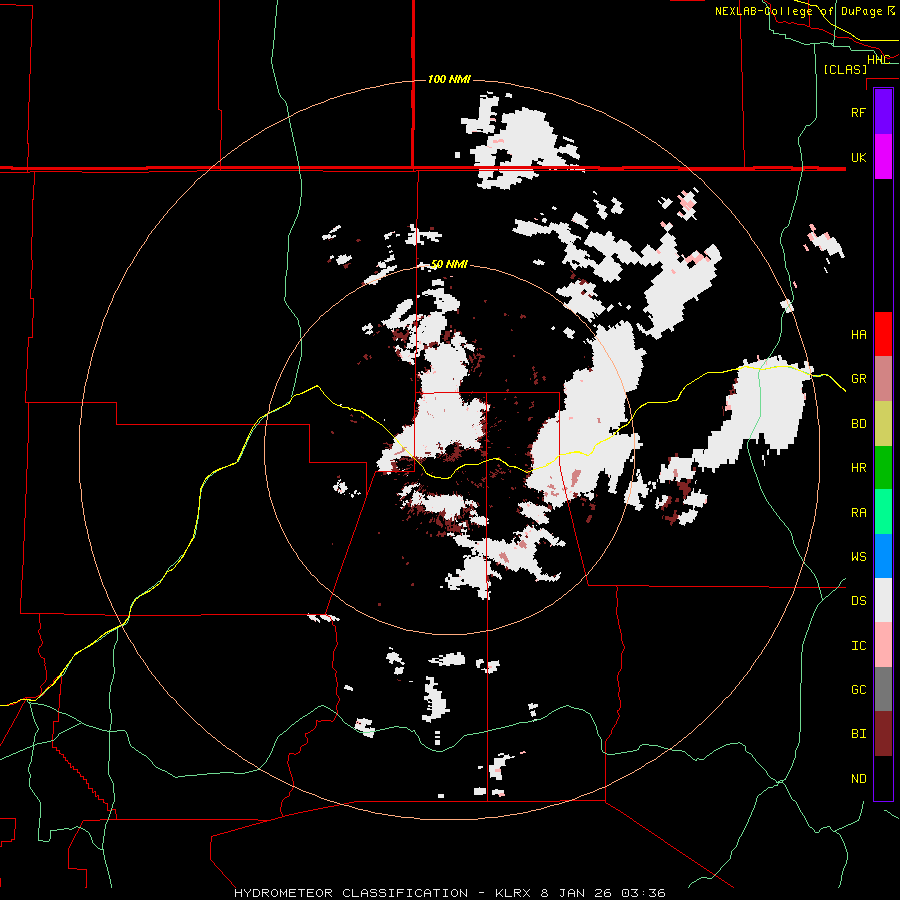Click the BD legend label
This screenshot has height=900, width=900.
(x=858, y=424)
